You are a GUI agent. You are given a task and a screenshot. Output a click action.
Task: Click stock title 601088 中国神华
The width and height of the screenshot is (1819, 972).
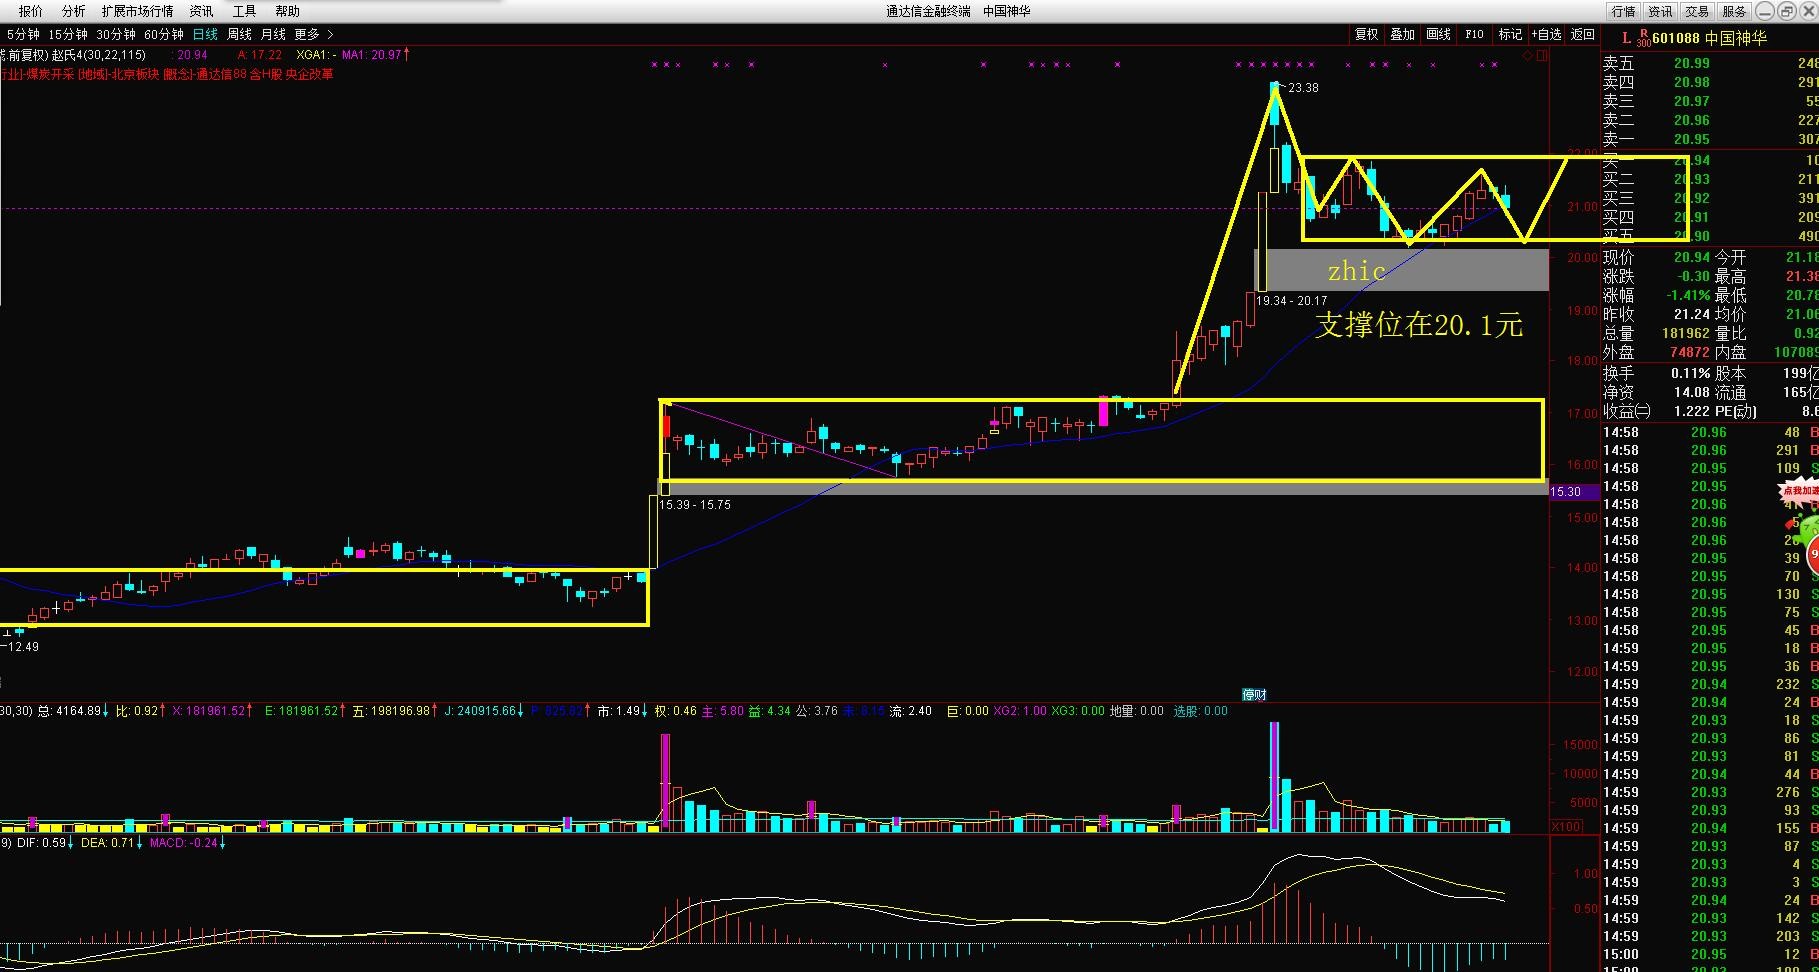pos(1709,38)
